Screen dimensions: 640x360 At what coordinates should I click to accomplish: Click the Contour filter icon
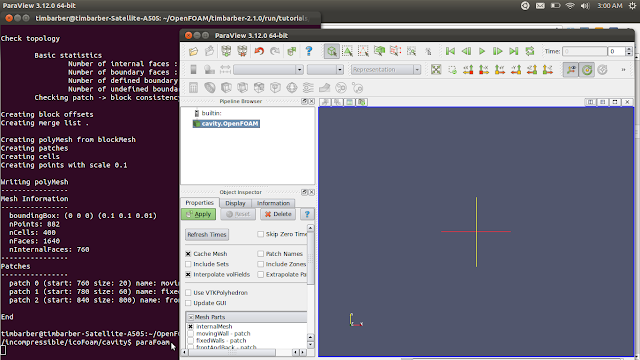(x=210, y=88)
